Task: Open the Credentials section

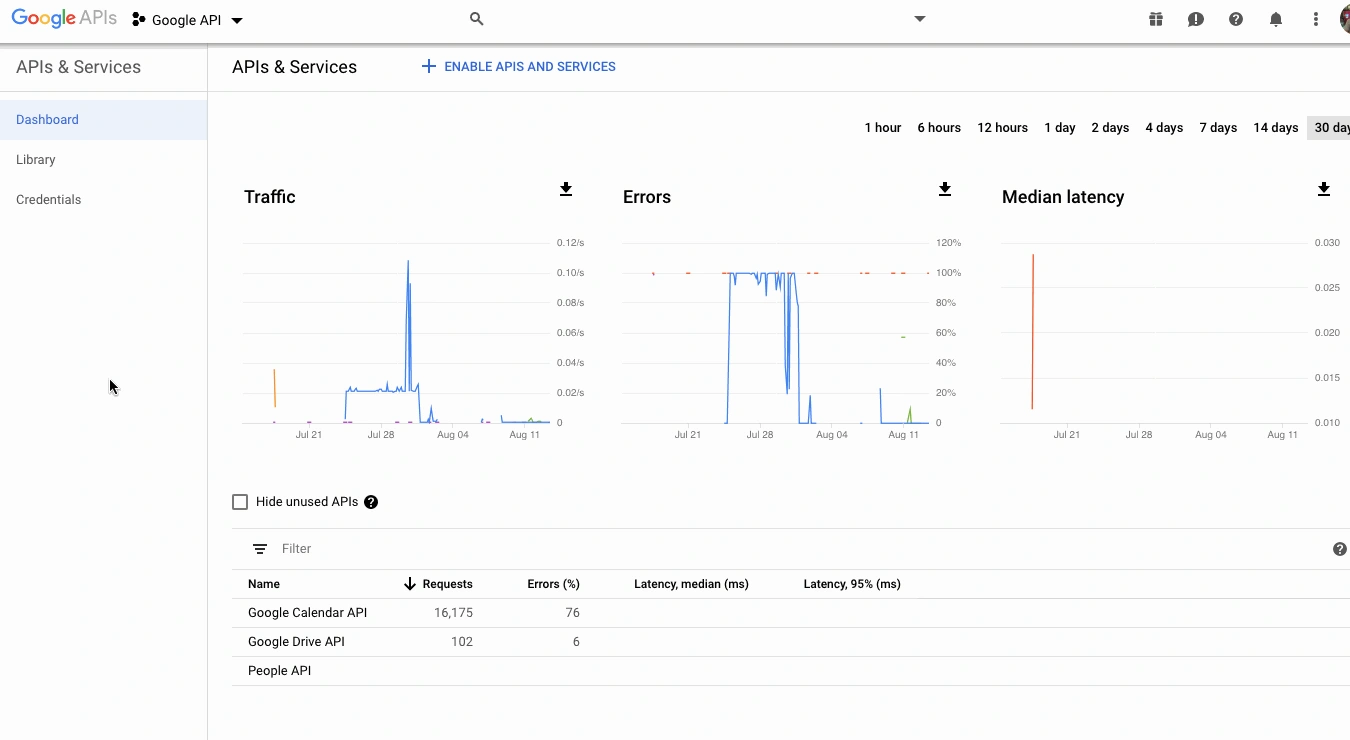Action: point(48,199)
